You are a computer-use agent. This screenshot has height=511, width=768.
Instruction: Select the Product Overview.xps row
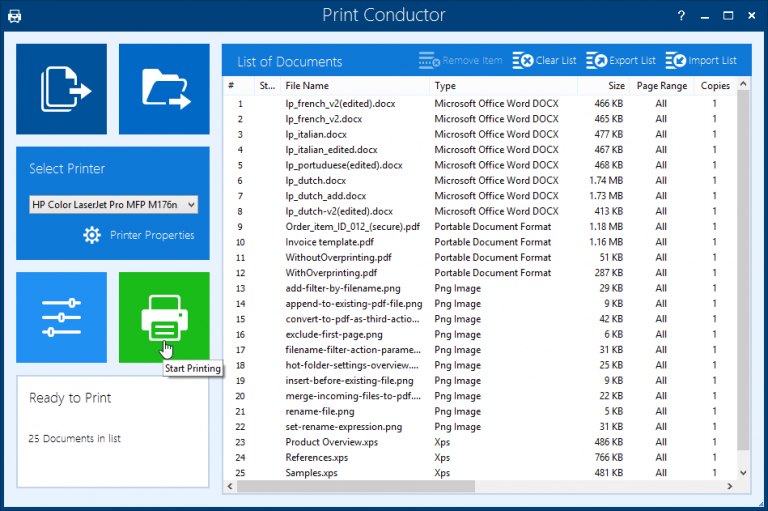coord(331,442)
